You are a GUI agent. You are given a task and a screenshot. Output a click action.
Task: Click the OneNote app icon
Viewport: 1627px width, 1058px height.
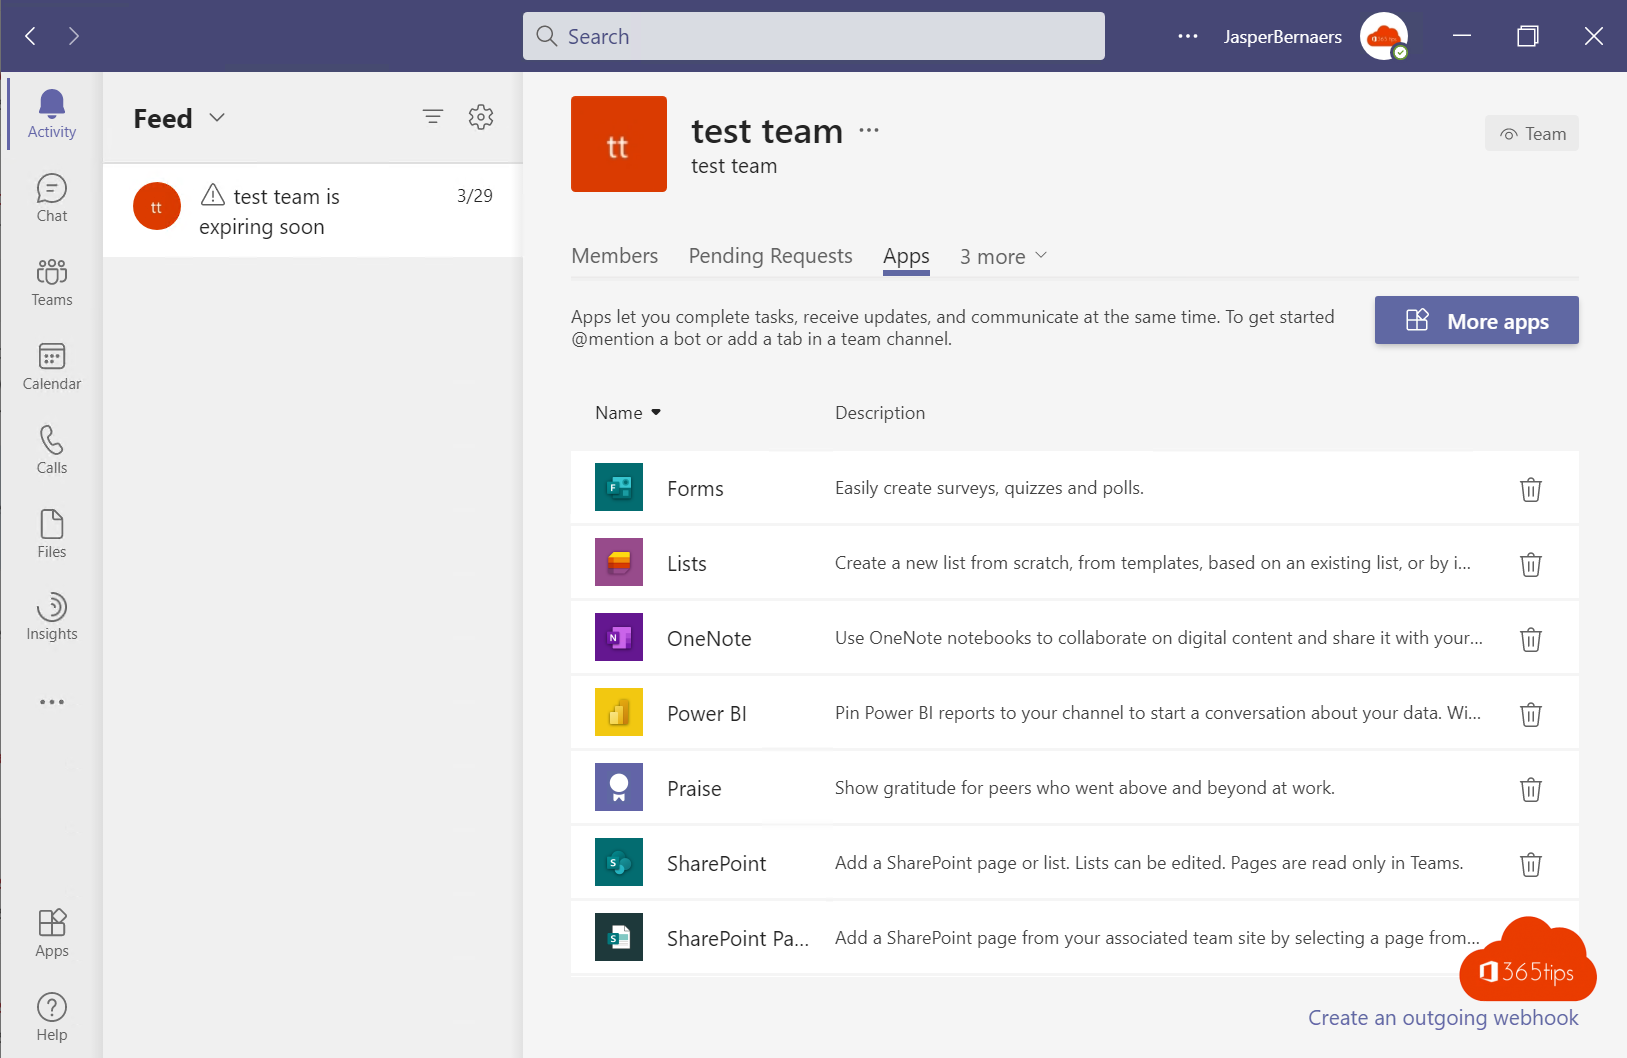[x=619, y=637]
